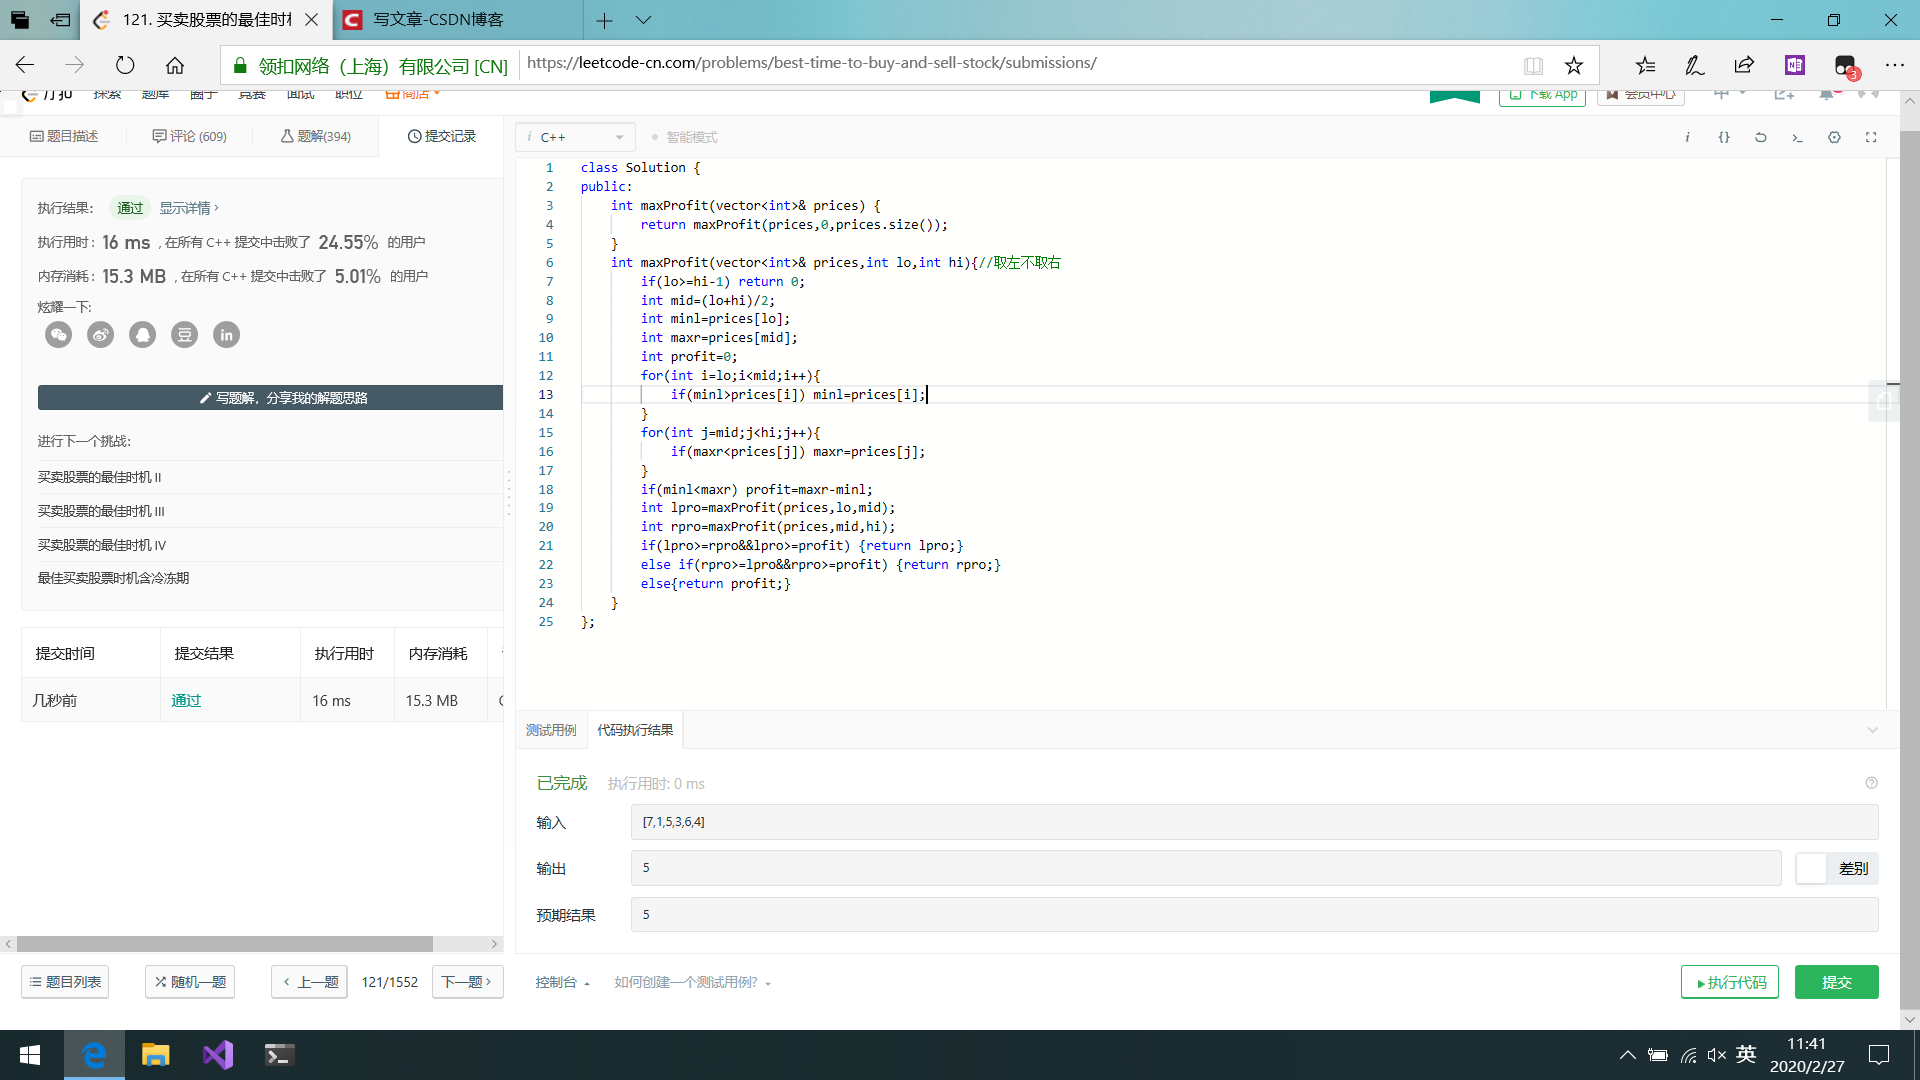Go to browser home page
Screen dimensions: 1920x1080
tap(175, 65)
